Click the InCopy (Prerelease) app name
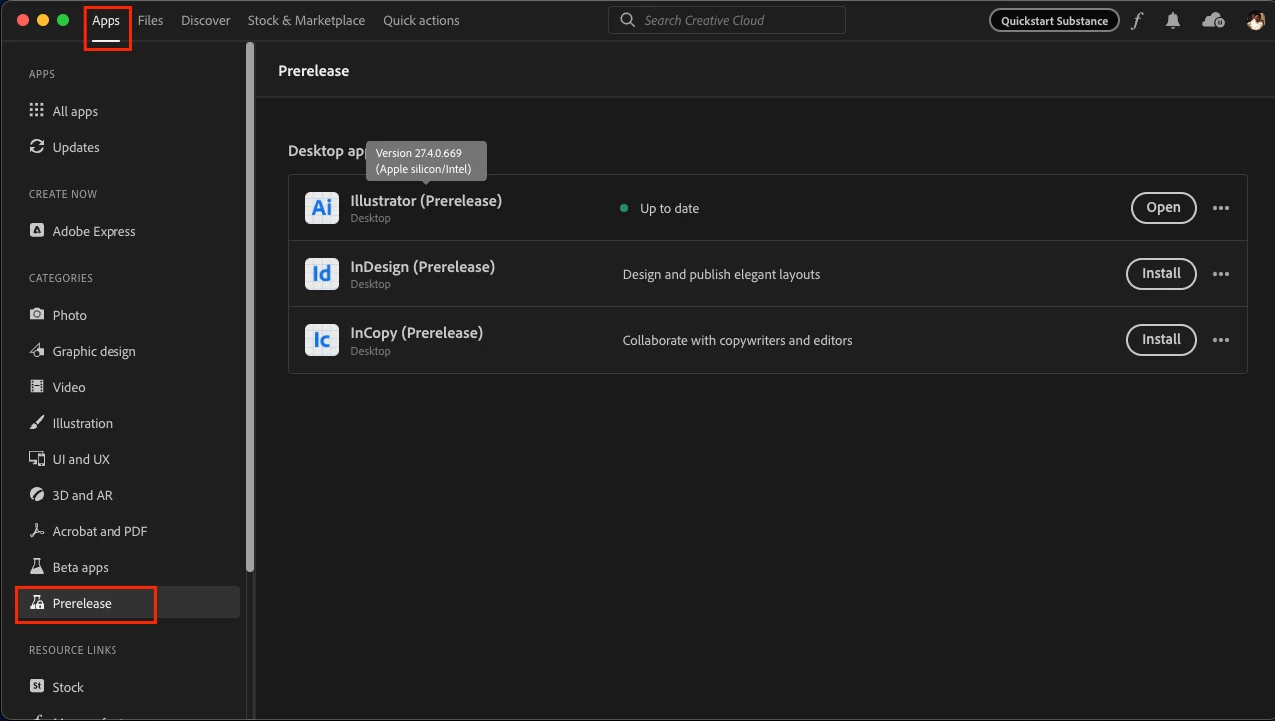This screenshot has height=721, width=1275. (417, 333)
